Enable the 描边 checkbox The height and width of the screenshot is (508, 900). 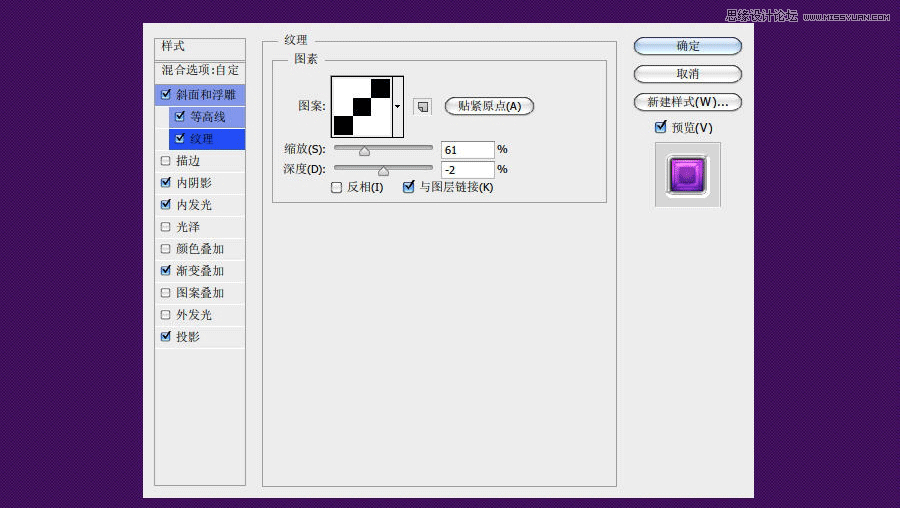[x=166, y=161]
